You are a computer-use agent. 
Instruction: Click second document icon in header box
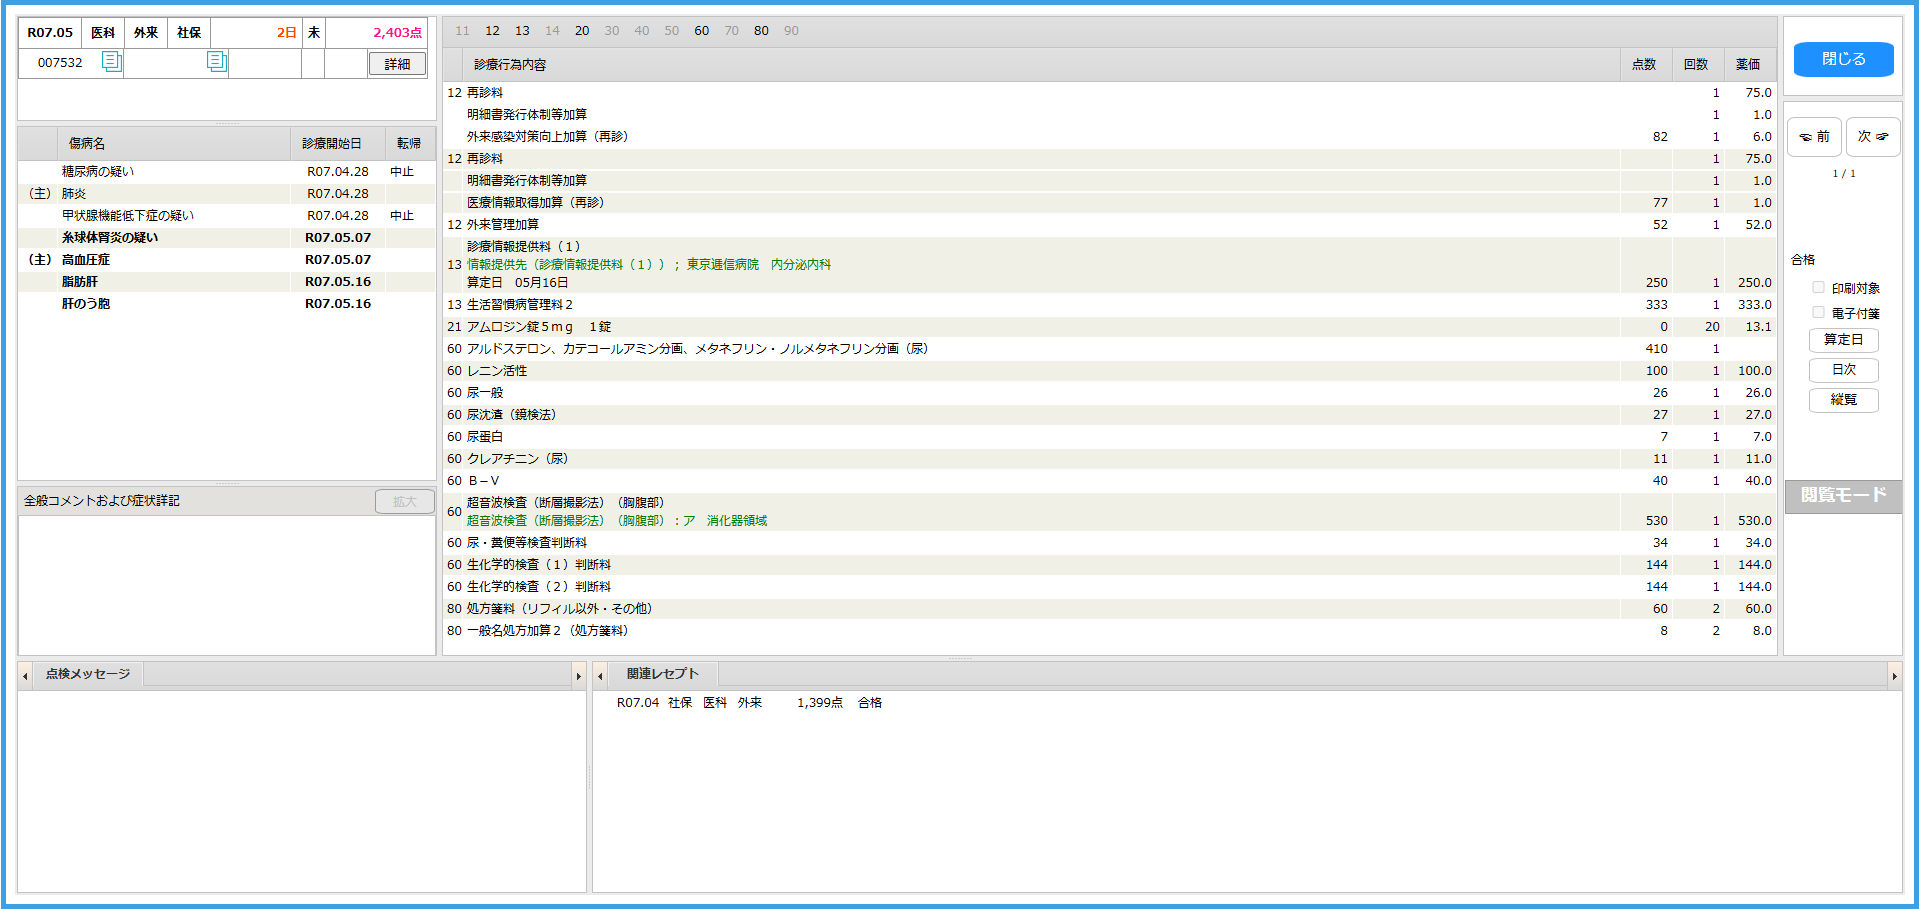pos(217,62)
